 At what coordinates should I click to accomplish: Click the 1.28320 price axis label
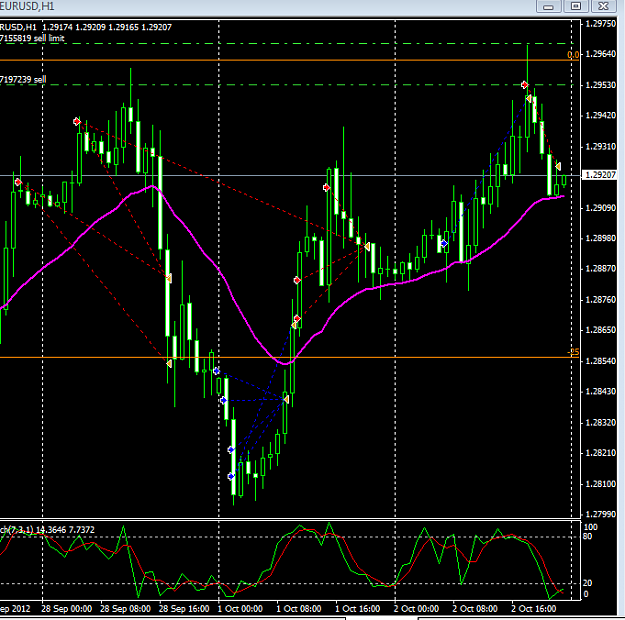pos(600,422)
